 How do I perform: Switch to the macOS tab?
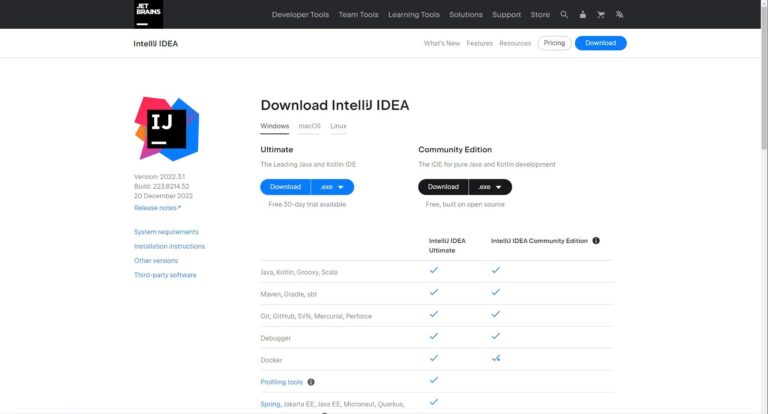pos(310,126)
